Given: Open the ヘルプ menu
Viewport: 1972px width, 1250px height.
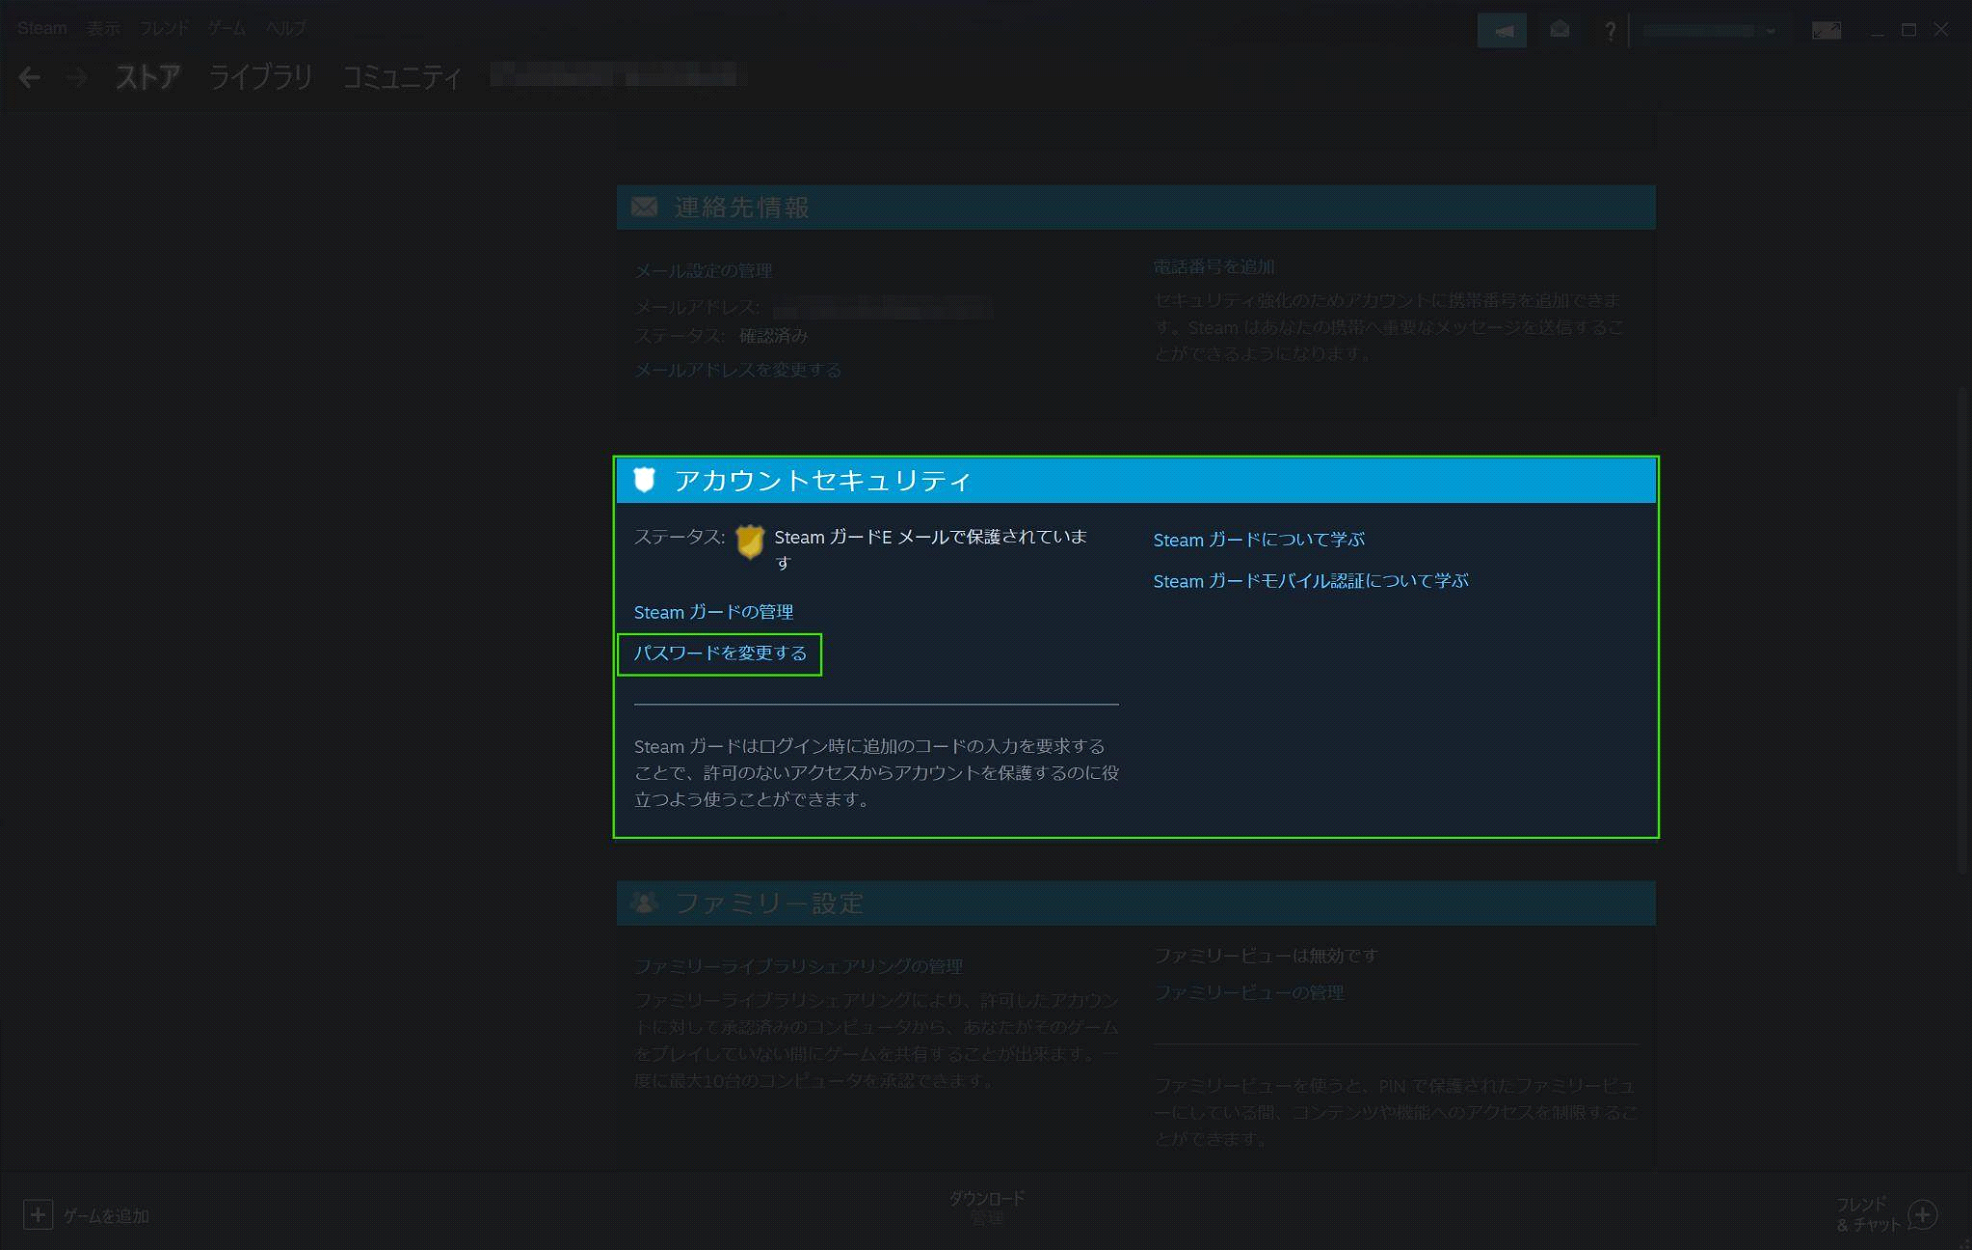Looking at the screenshot, I should [x=285, y=28].
